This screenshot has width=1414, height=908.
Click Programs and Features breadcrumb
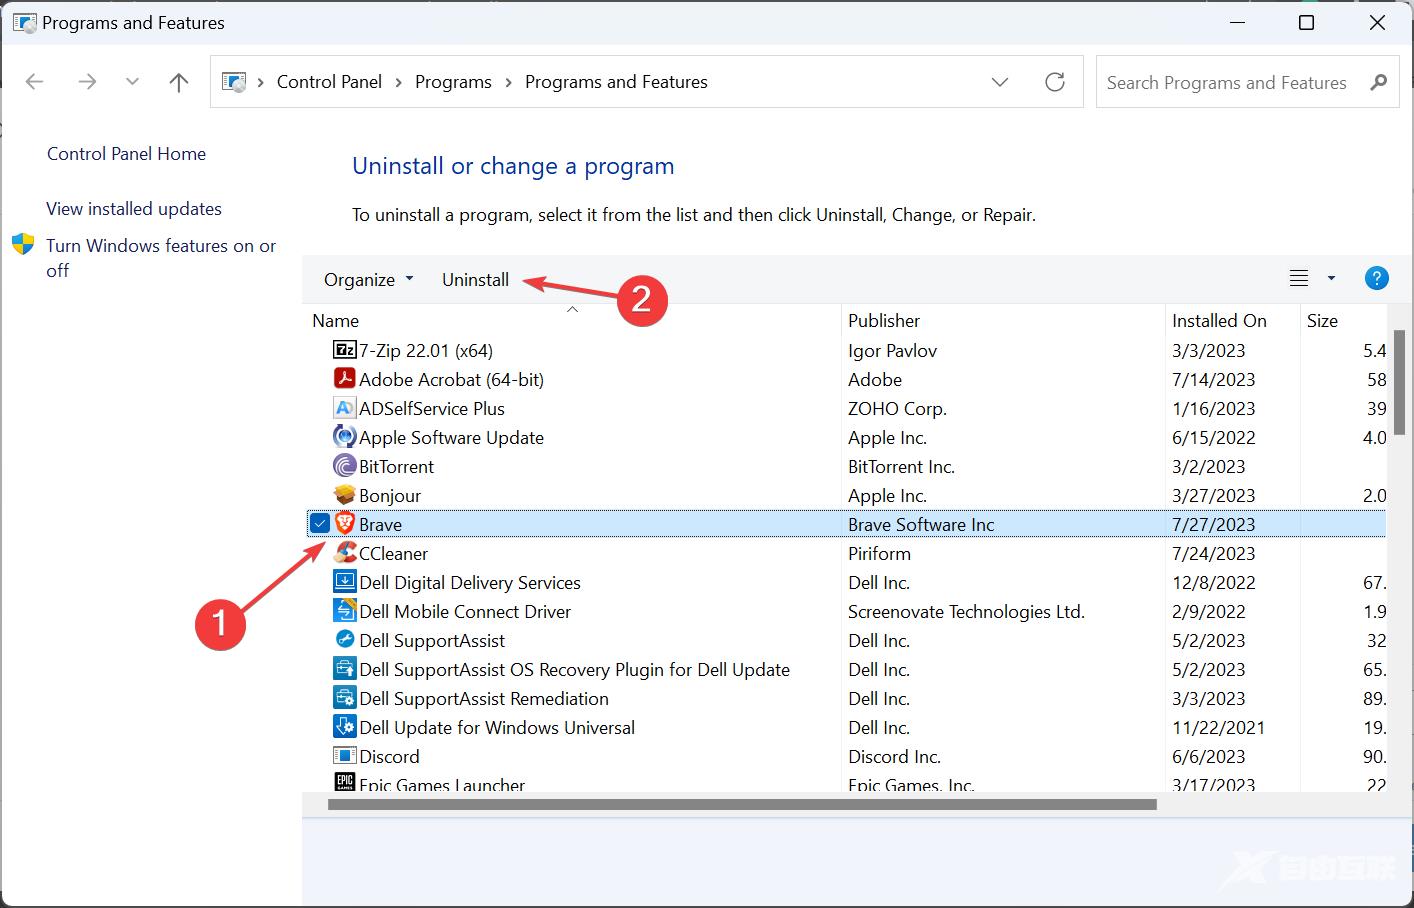(x=616, y=82)
